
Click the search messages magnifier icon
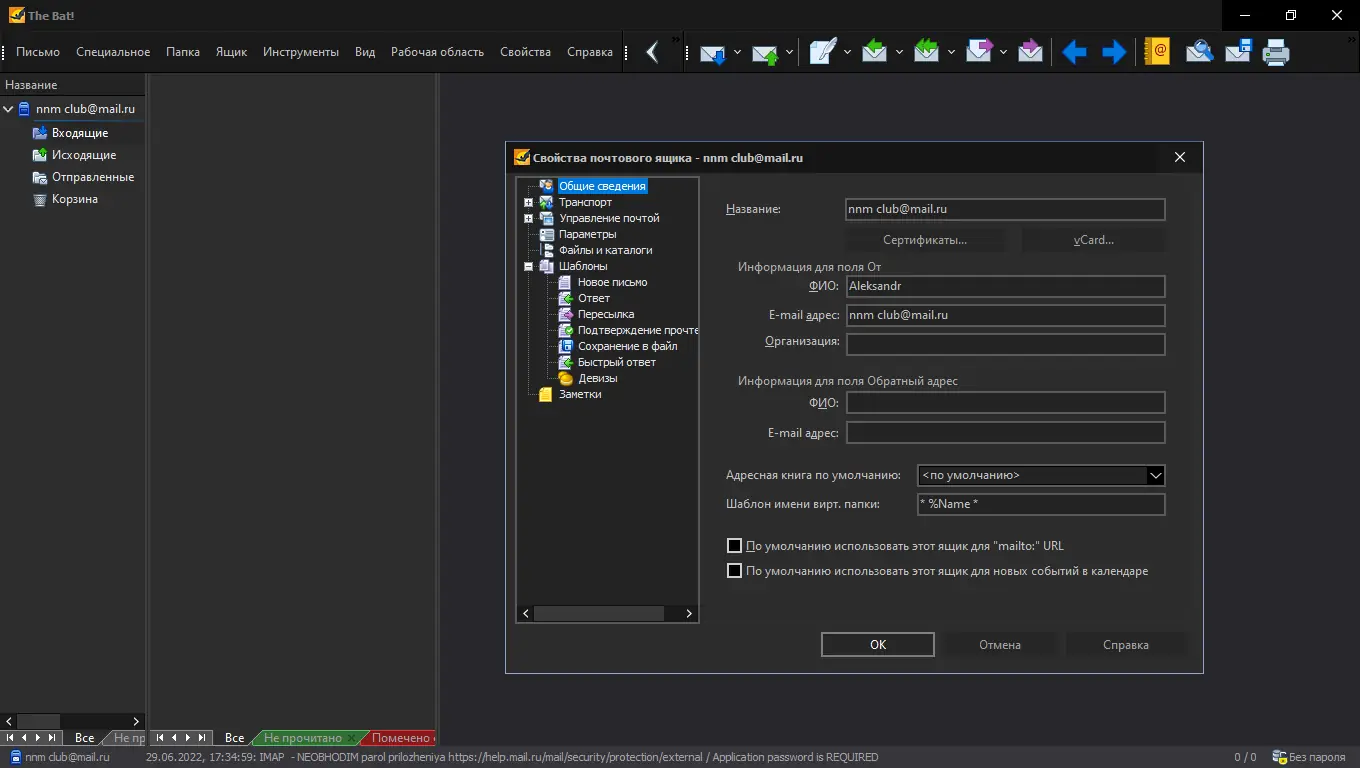pyautogui.click(x=1199, y=52)
